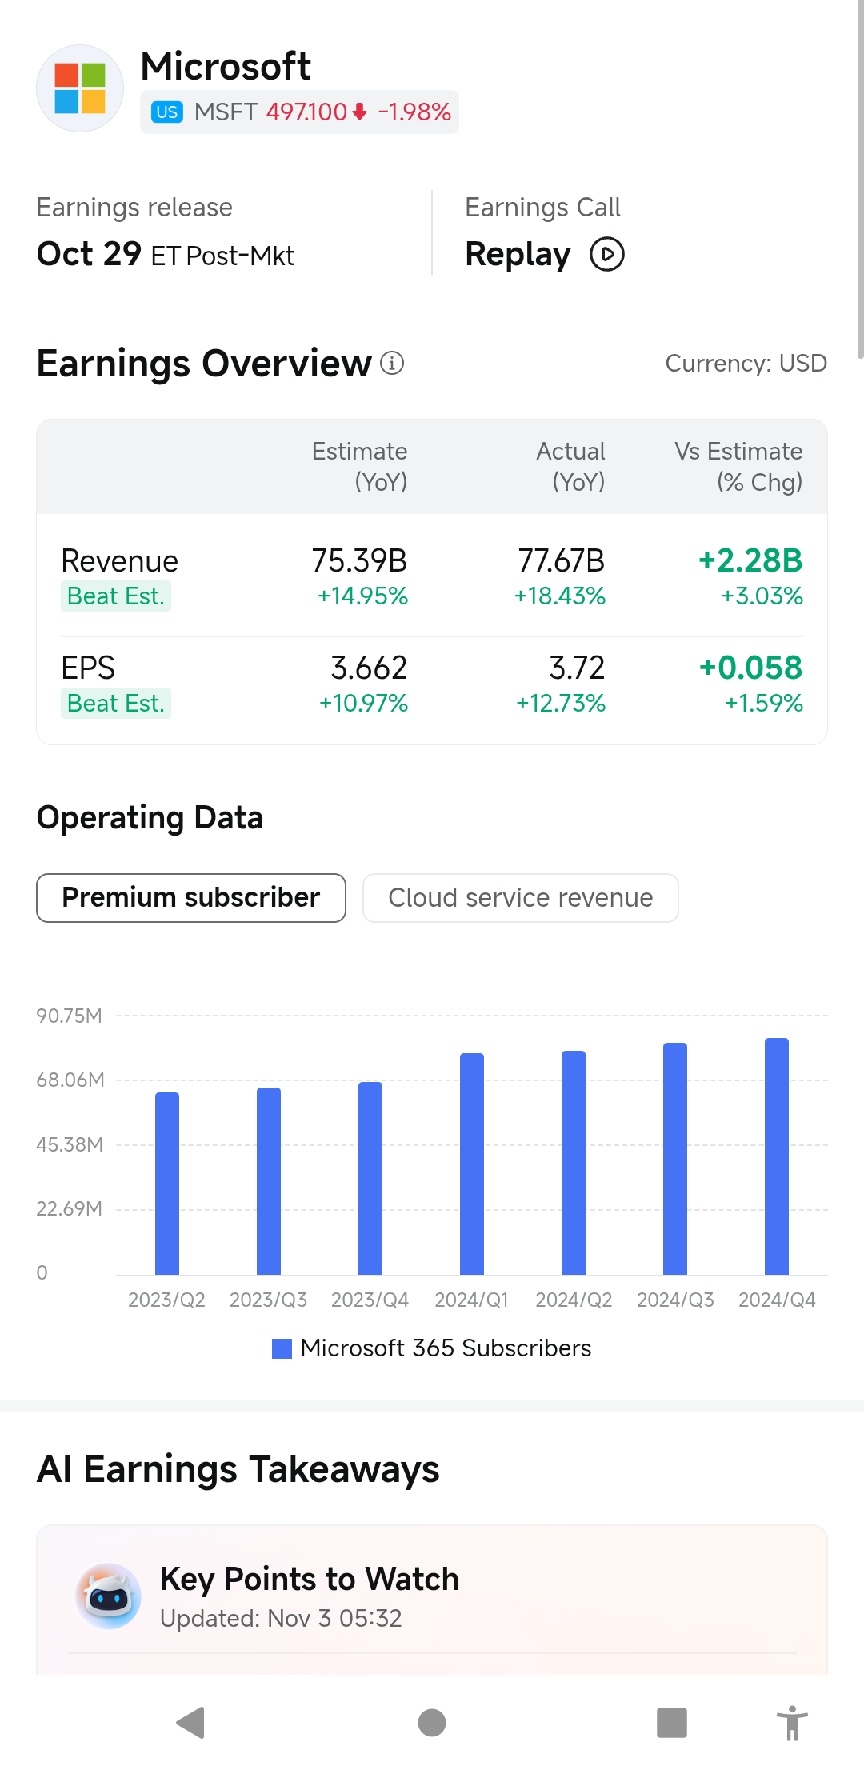Open the Key Points to Watch card
The image size is (864, 1771).
pos(432,1598)
